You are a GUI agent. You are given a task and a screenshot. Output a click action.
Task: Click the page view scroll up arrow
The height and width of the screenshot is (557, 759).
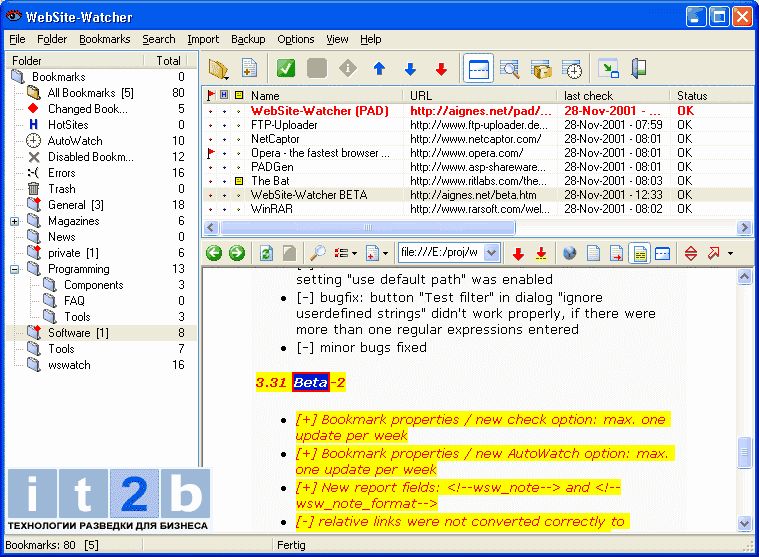[x=744, y=277]
